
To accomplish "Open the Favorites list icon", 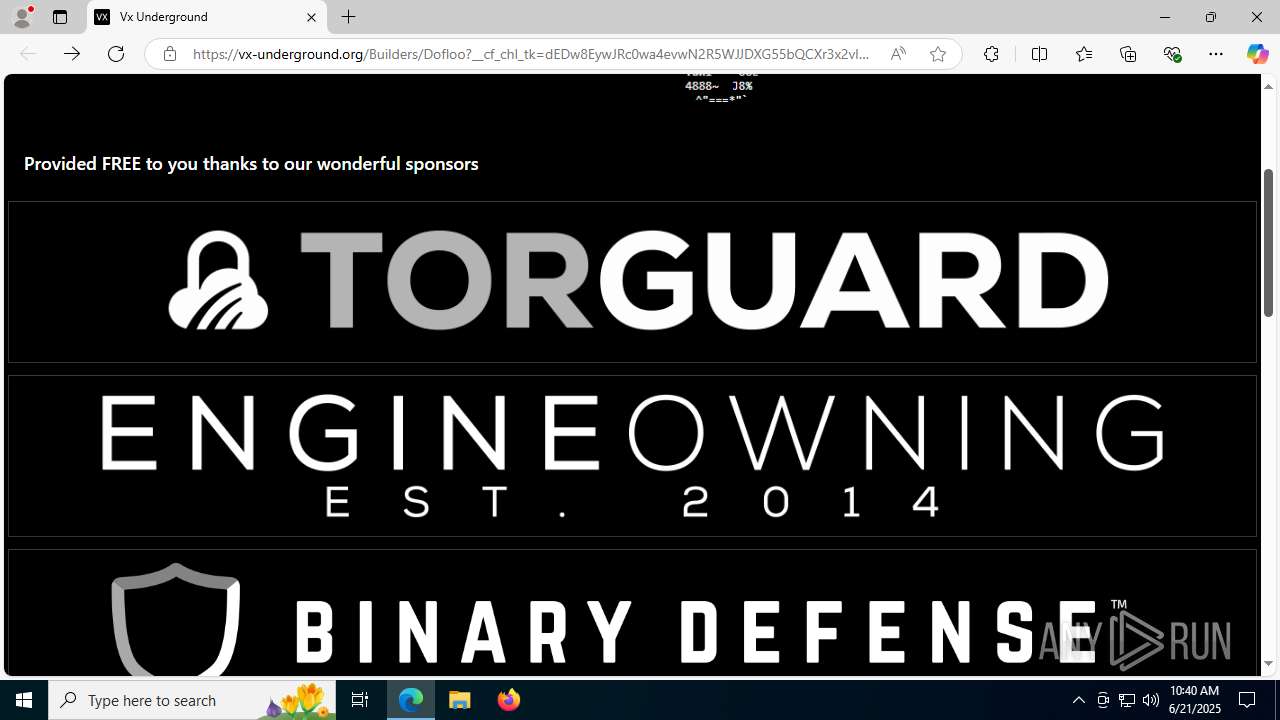I will tap(1083, 54).
